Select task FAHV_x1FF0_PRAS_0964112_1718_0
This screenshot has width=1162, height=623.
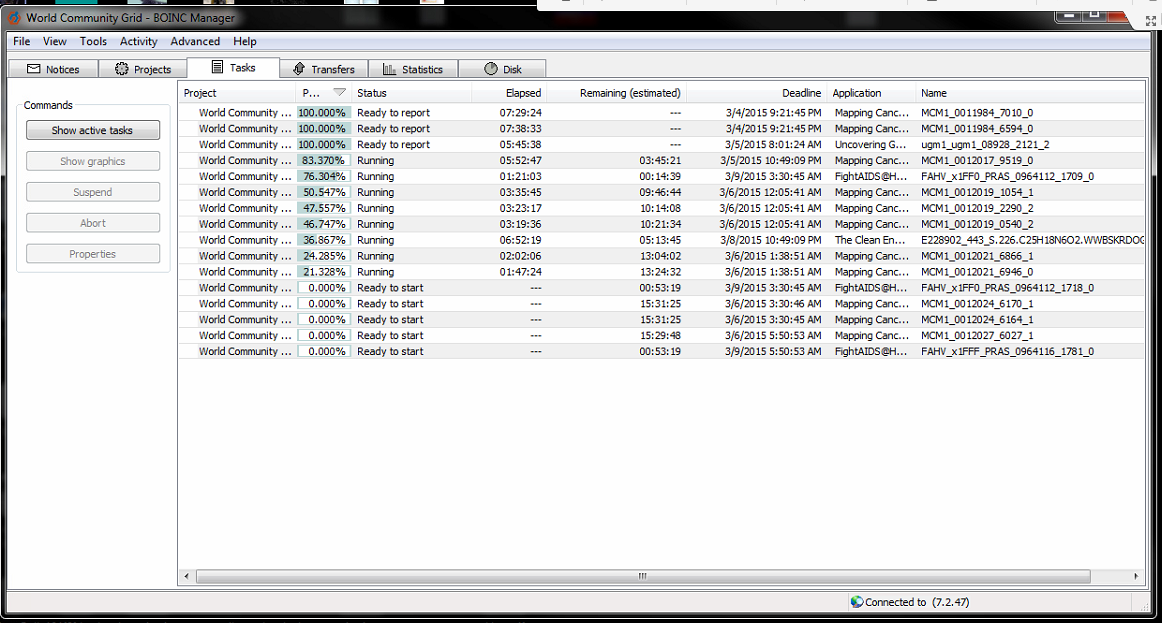661,287
